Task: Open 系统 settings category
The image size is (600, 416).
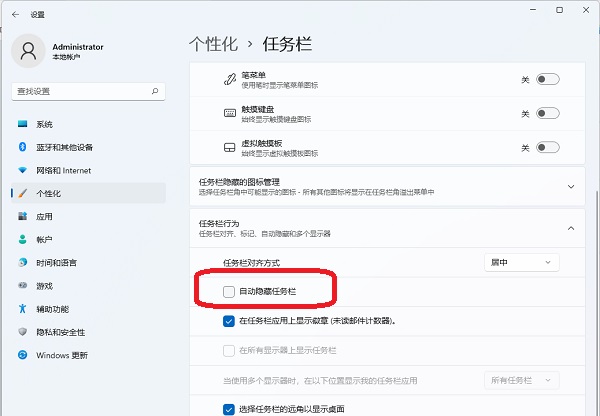Action: (x=88, y=124)
